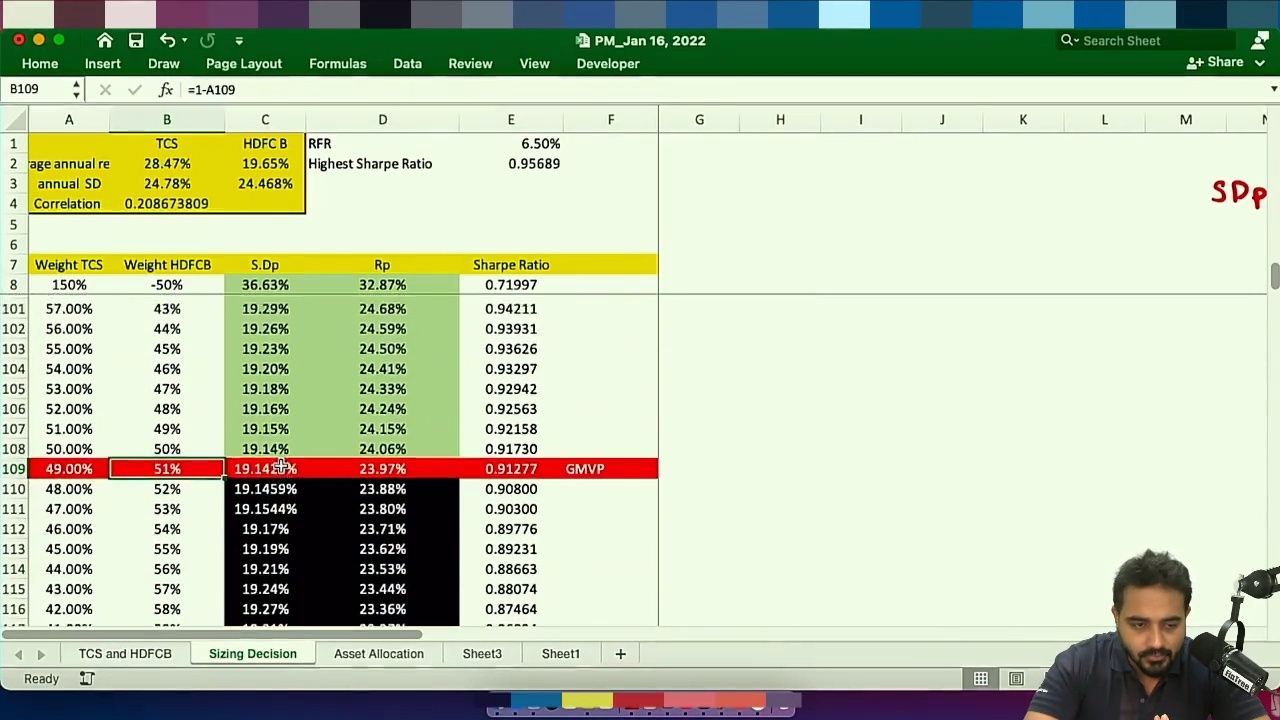The image size is (1280, 720).
Task: Switch to the Sheet3 tab
Action: coord(482,654)
